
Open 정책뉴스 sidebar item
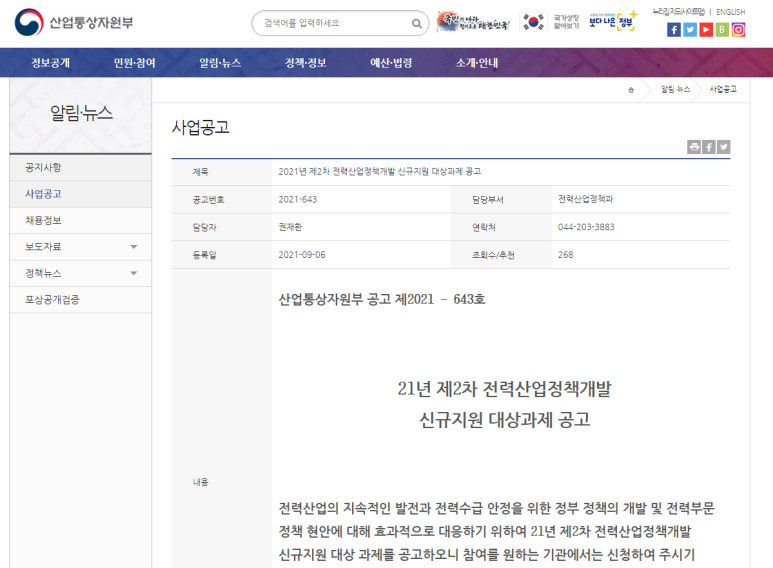point(43,273)
